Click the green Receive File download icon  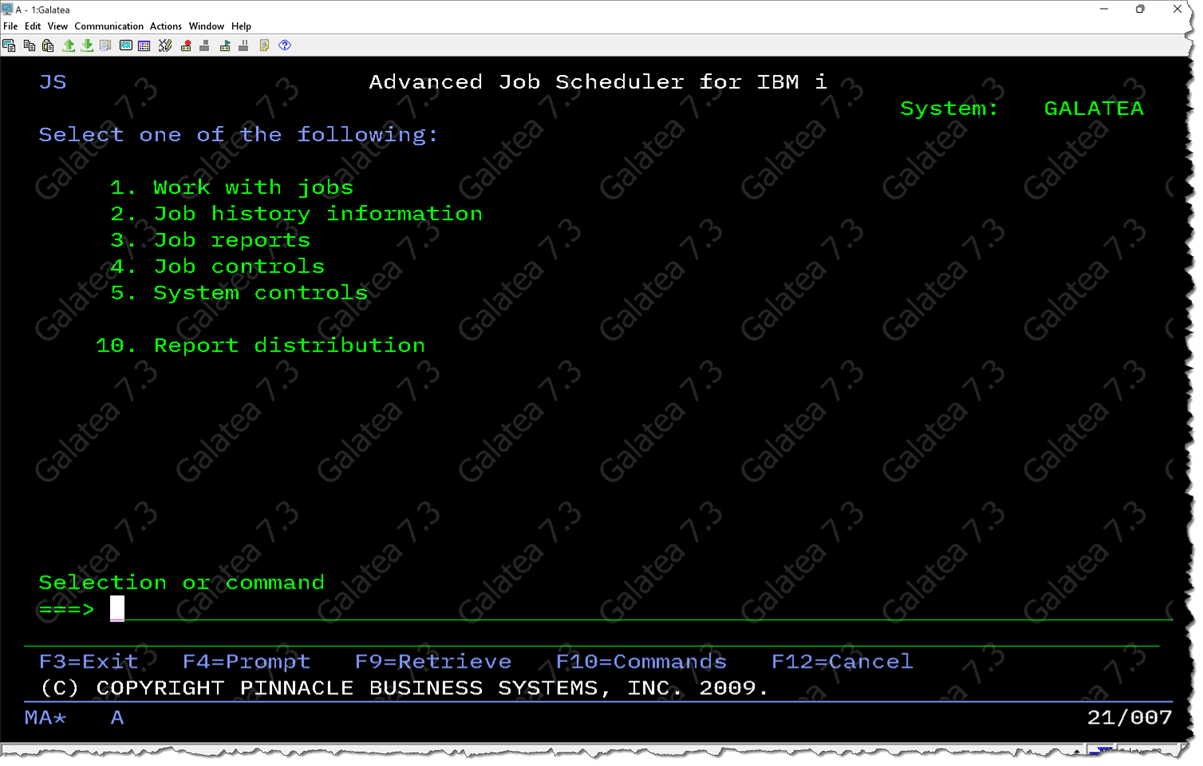pyautogui.click(x=87, y=45)
